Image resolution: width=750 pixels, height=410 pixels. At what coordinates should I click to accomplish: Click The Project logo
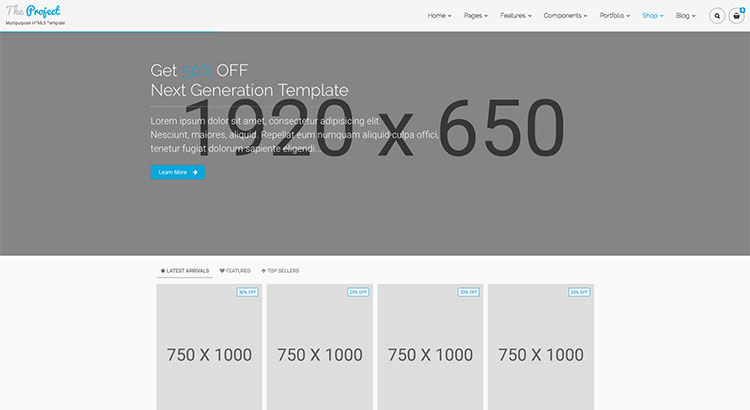click(33, 12)
